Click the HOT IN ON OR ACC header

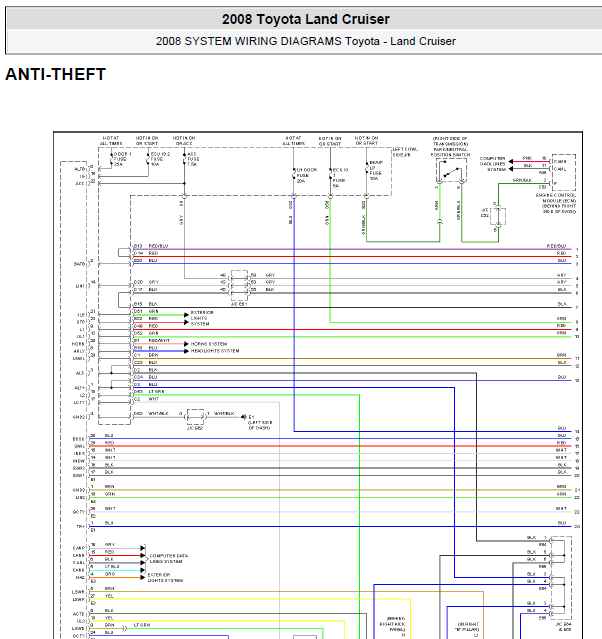pos(184,141)
